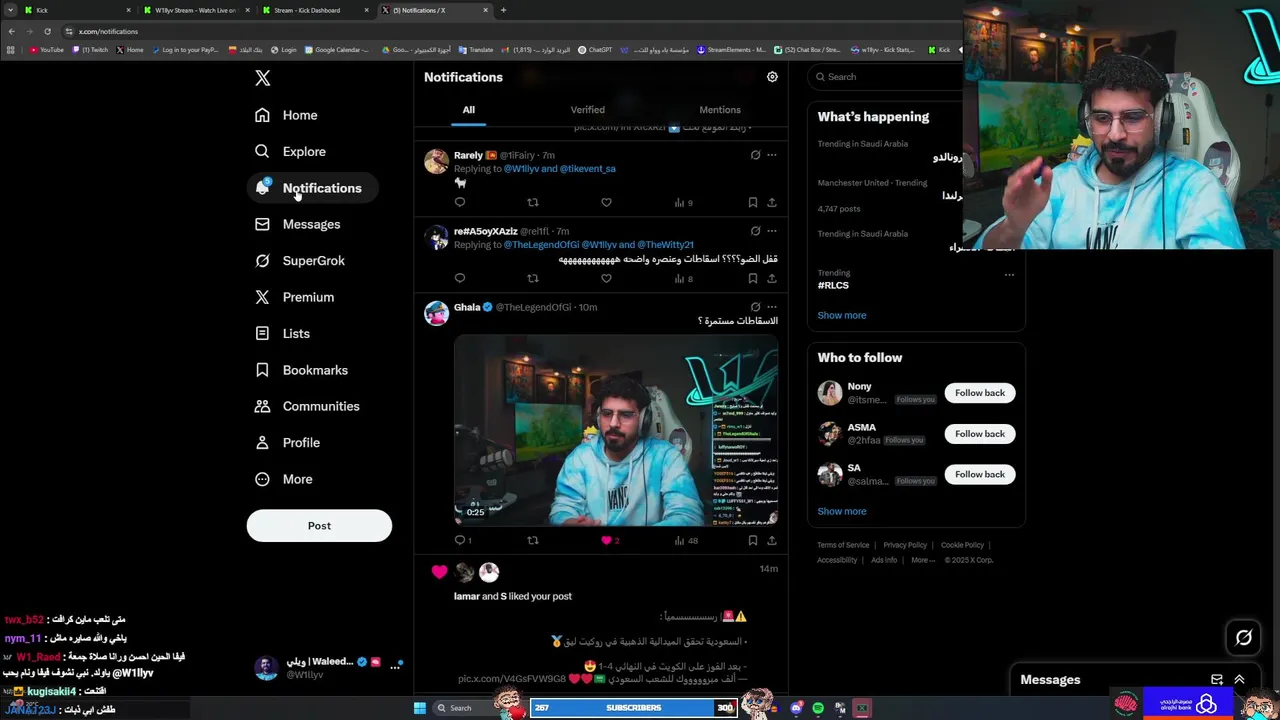Switch to the All notifications tab

tap(468, 110)
